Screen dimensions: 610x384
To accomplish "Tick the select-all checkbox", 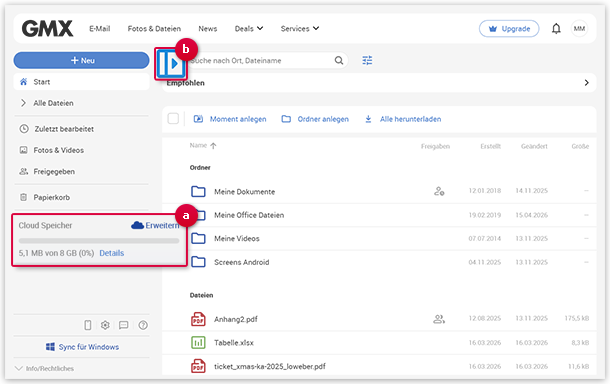I will [x=173, y=119].
